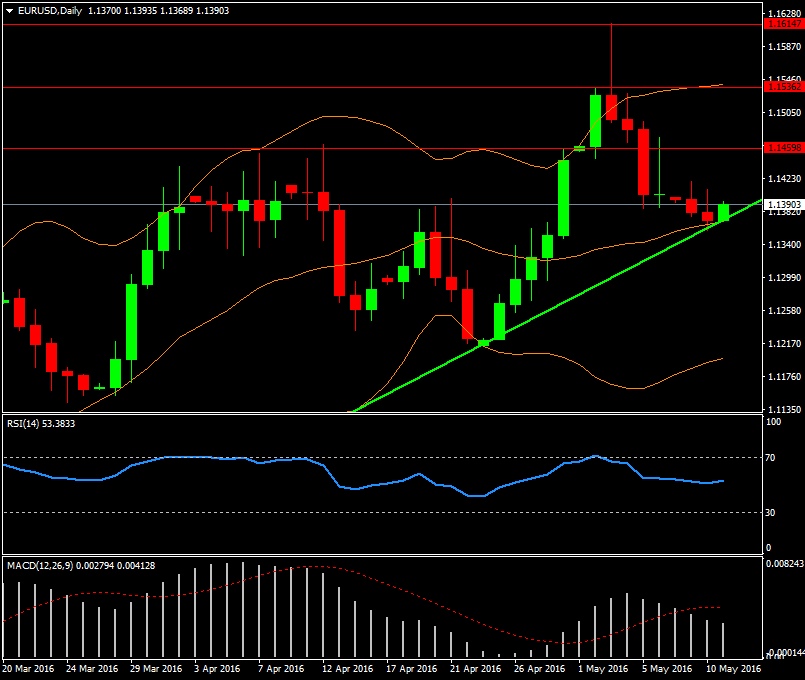Click the RSI(14) indicator label

[26, 424]
